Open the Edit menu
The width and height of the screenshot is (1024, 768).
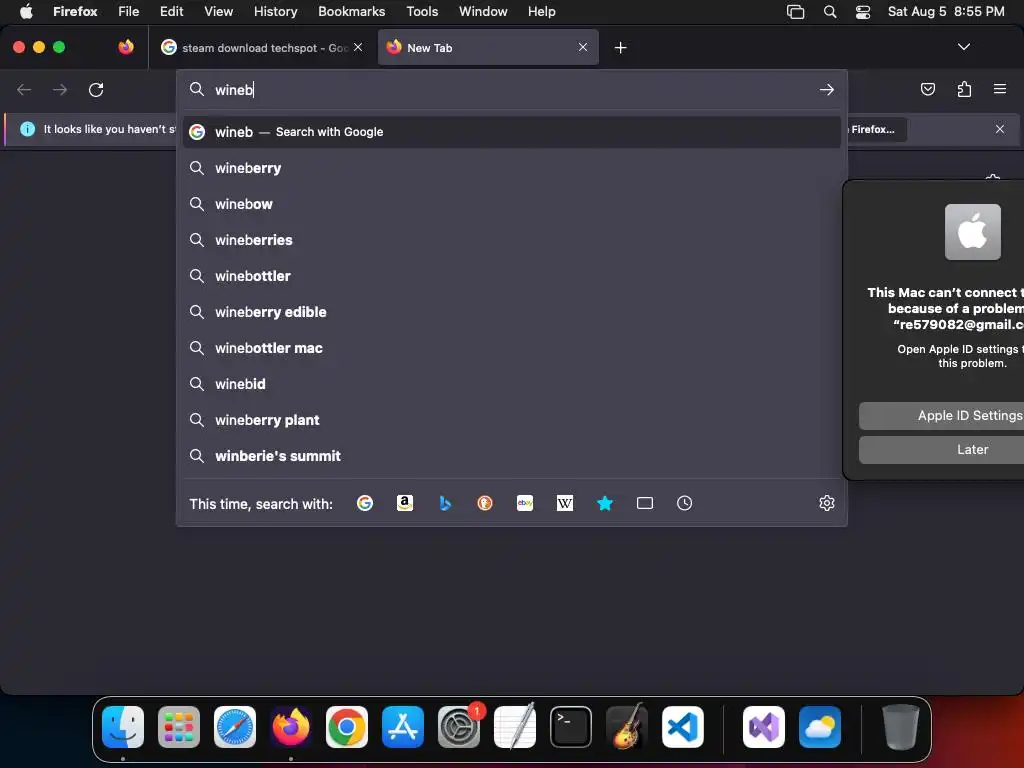[171, 11]
